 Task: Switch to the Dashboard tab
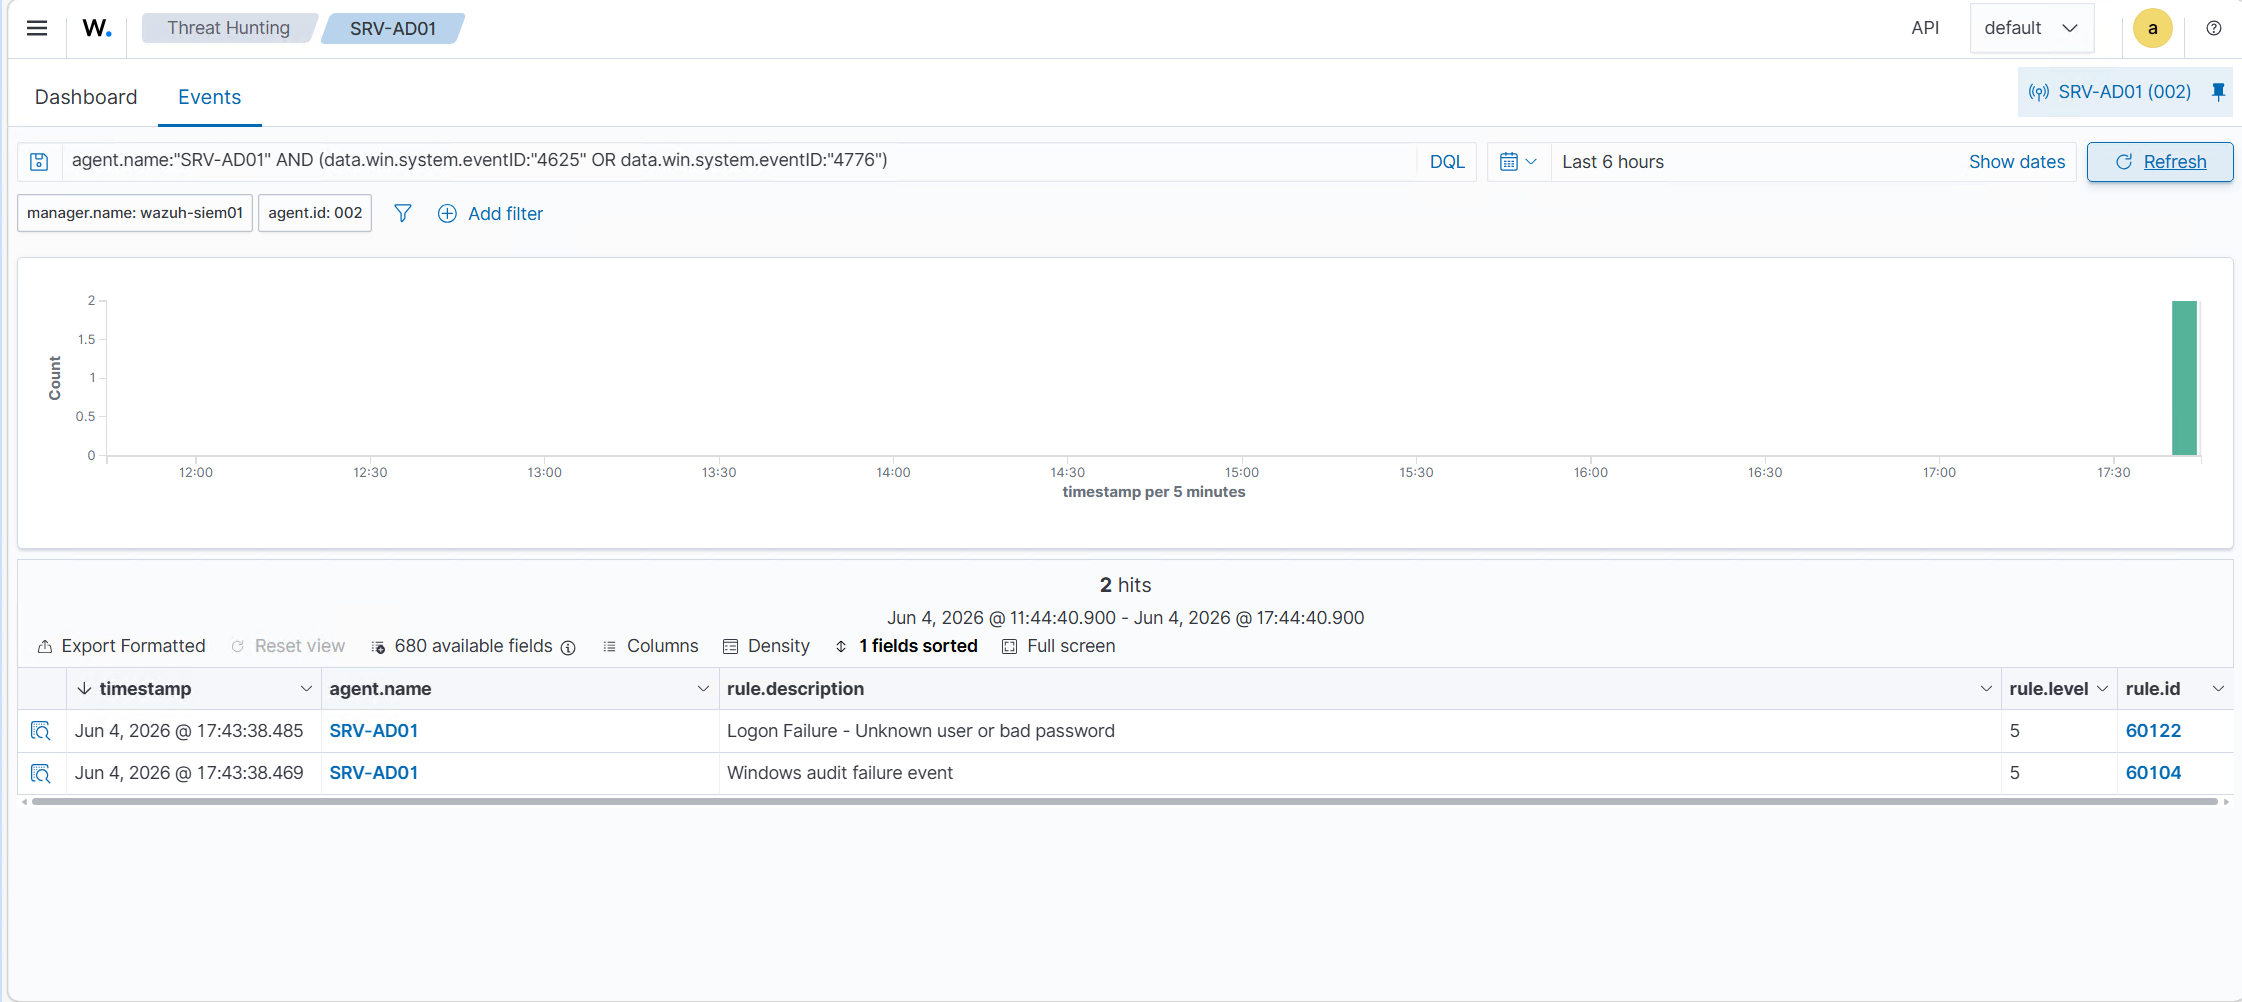click(86, 97)
